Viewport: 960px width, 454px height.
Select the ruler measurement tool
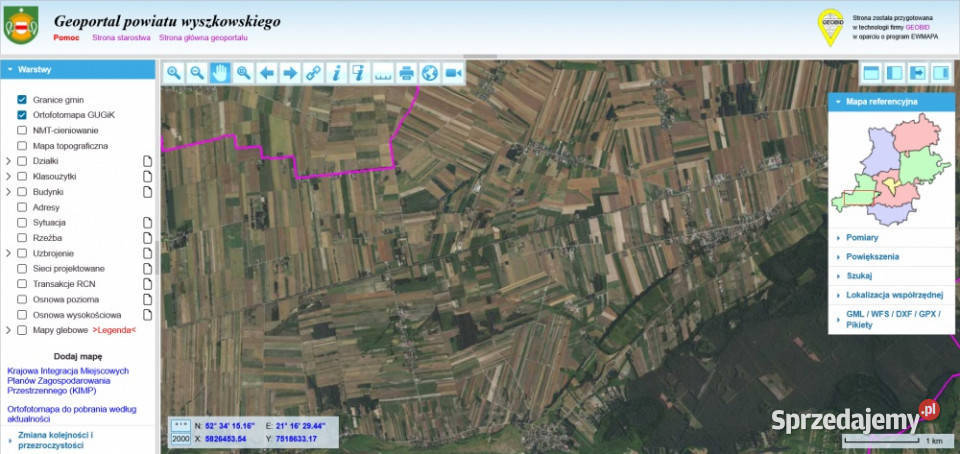click(383, 73)
